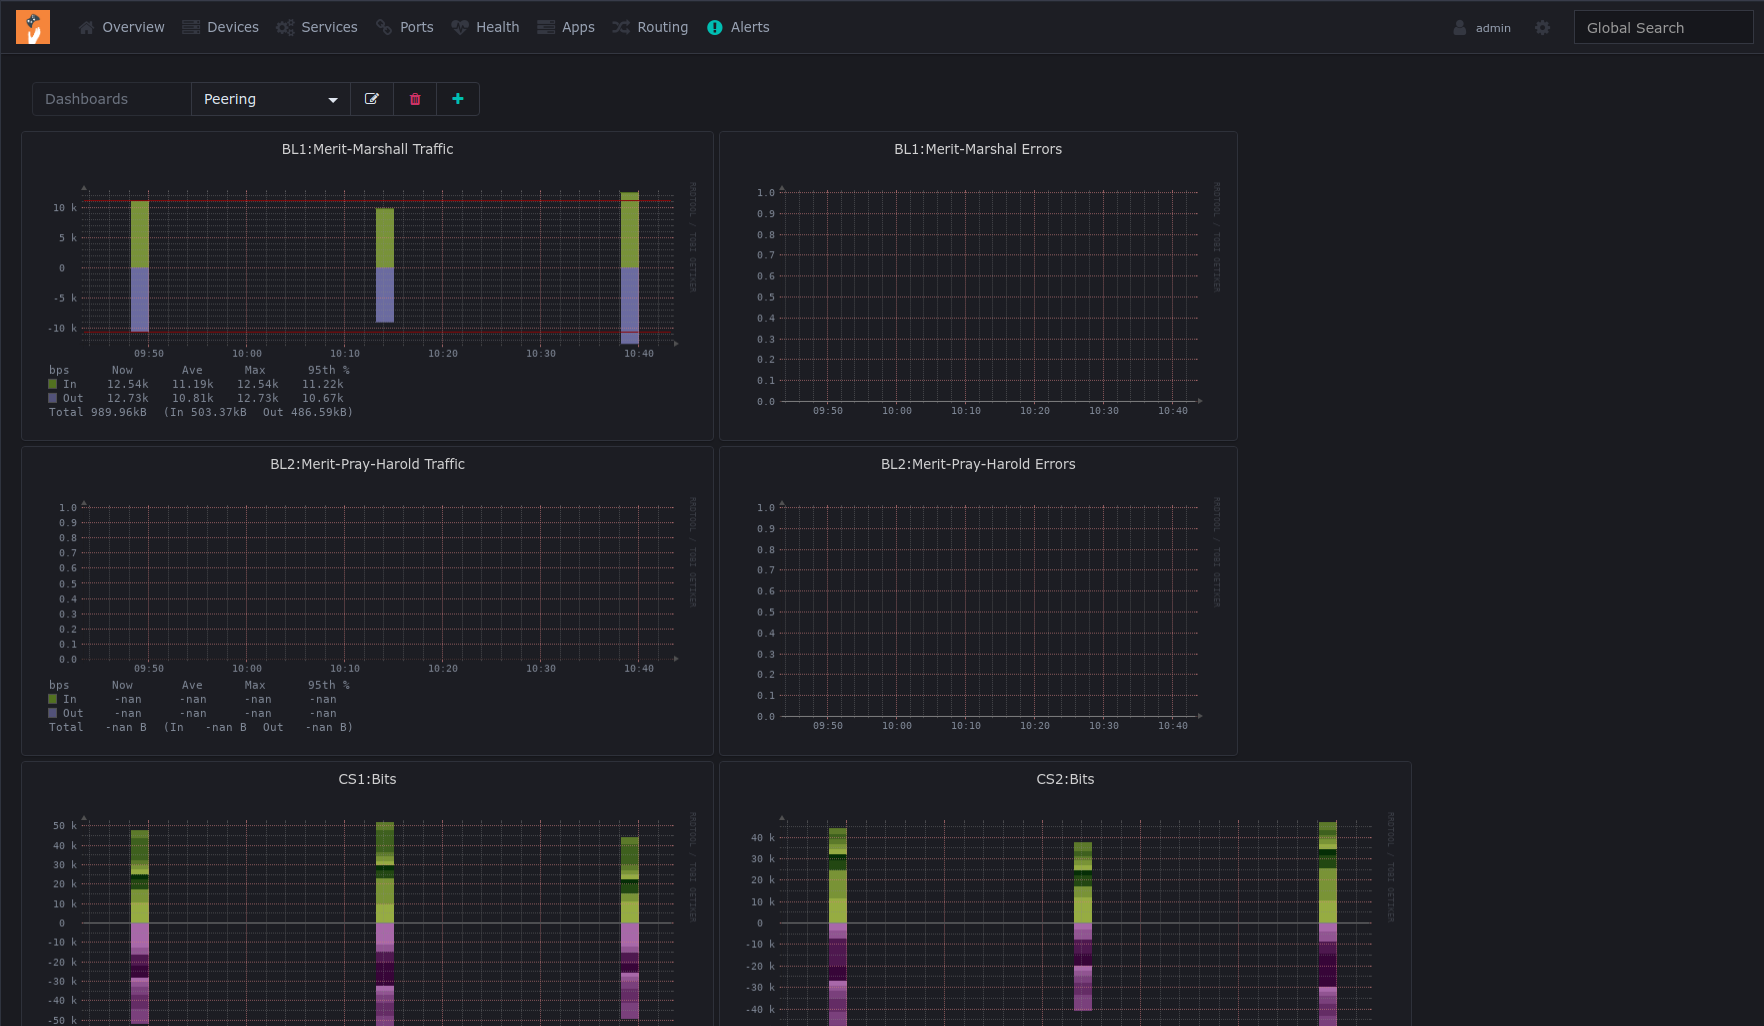This screenshot has width=1764, height=1026.
Task: Click the CS1:Bits widget title
Action: 367,779
